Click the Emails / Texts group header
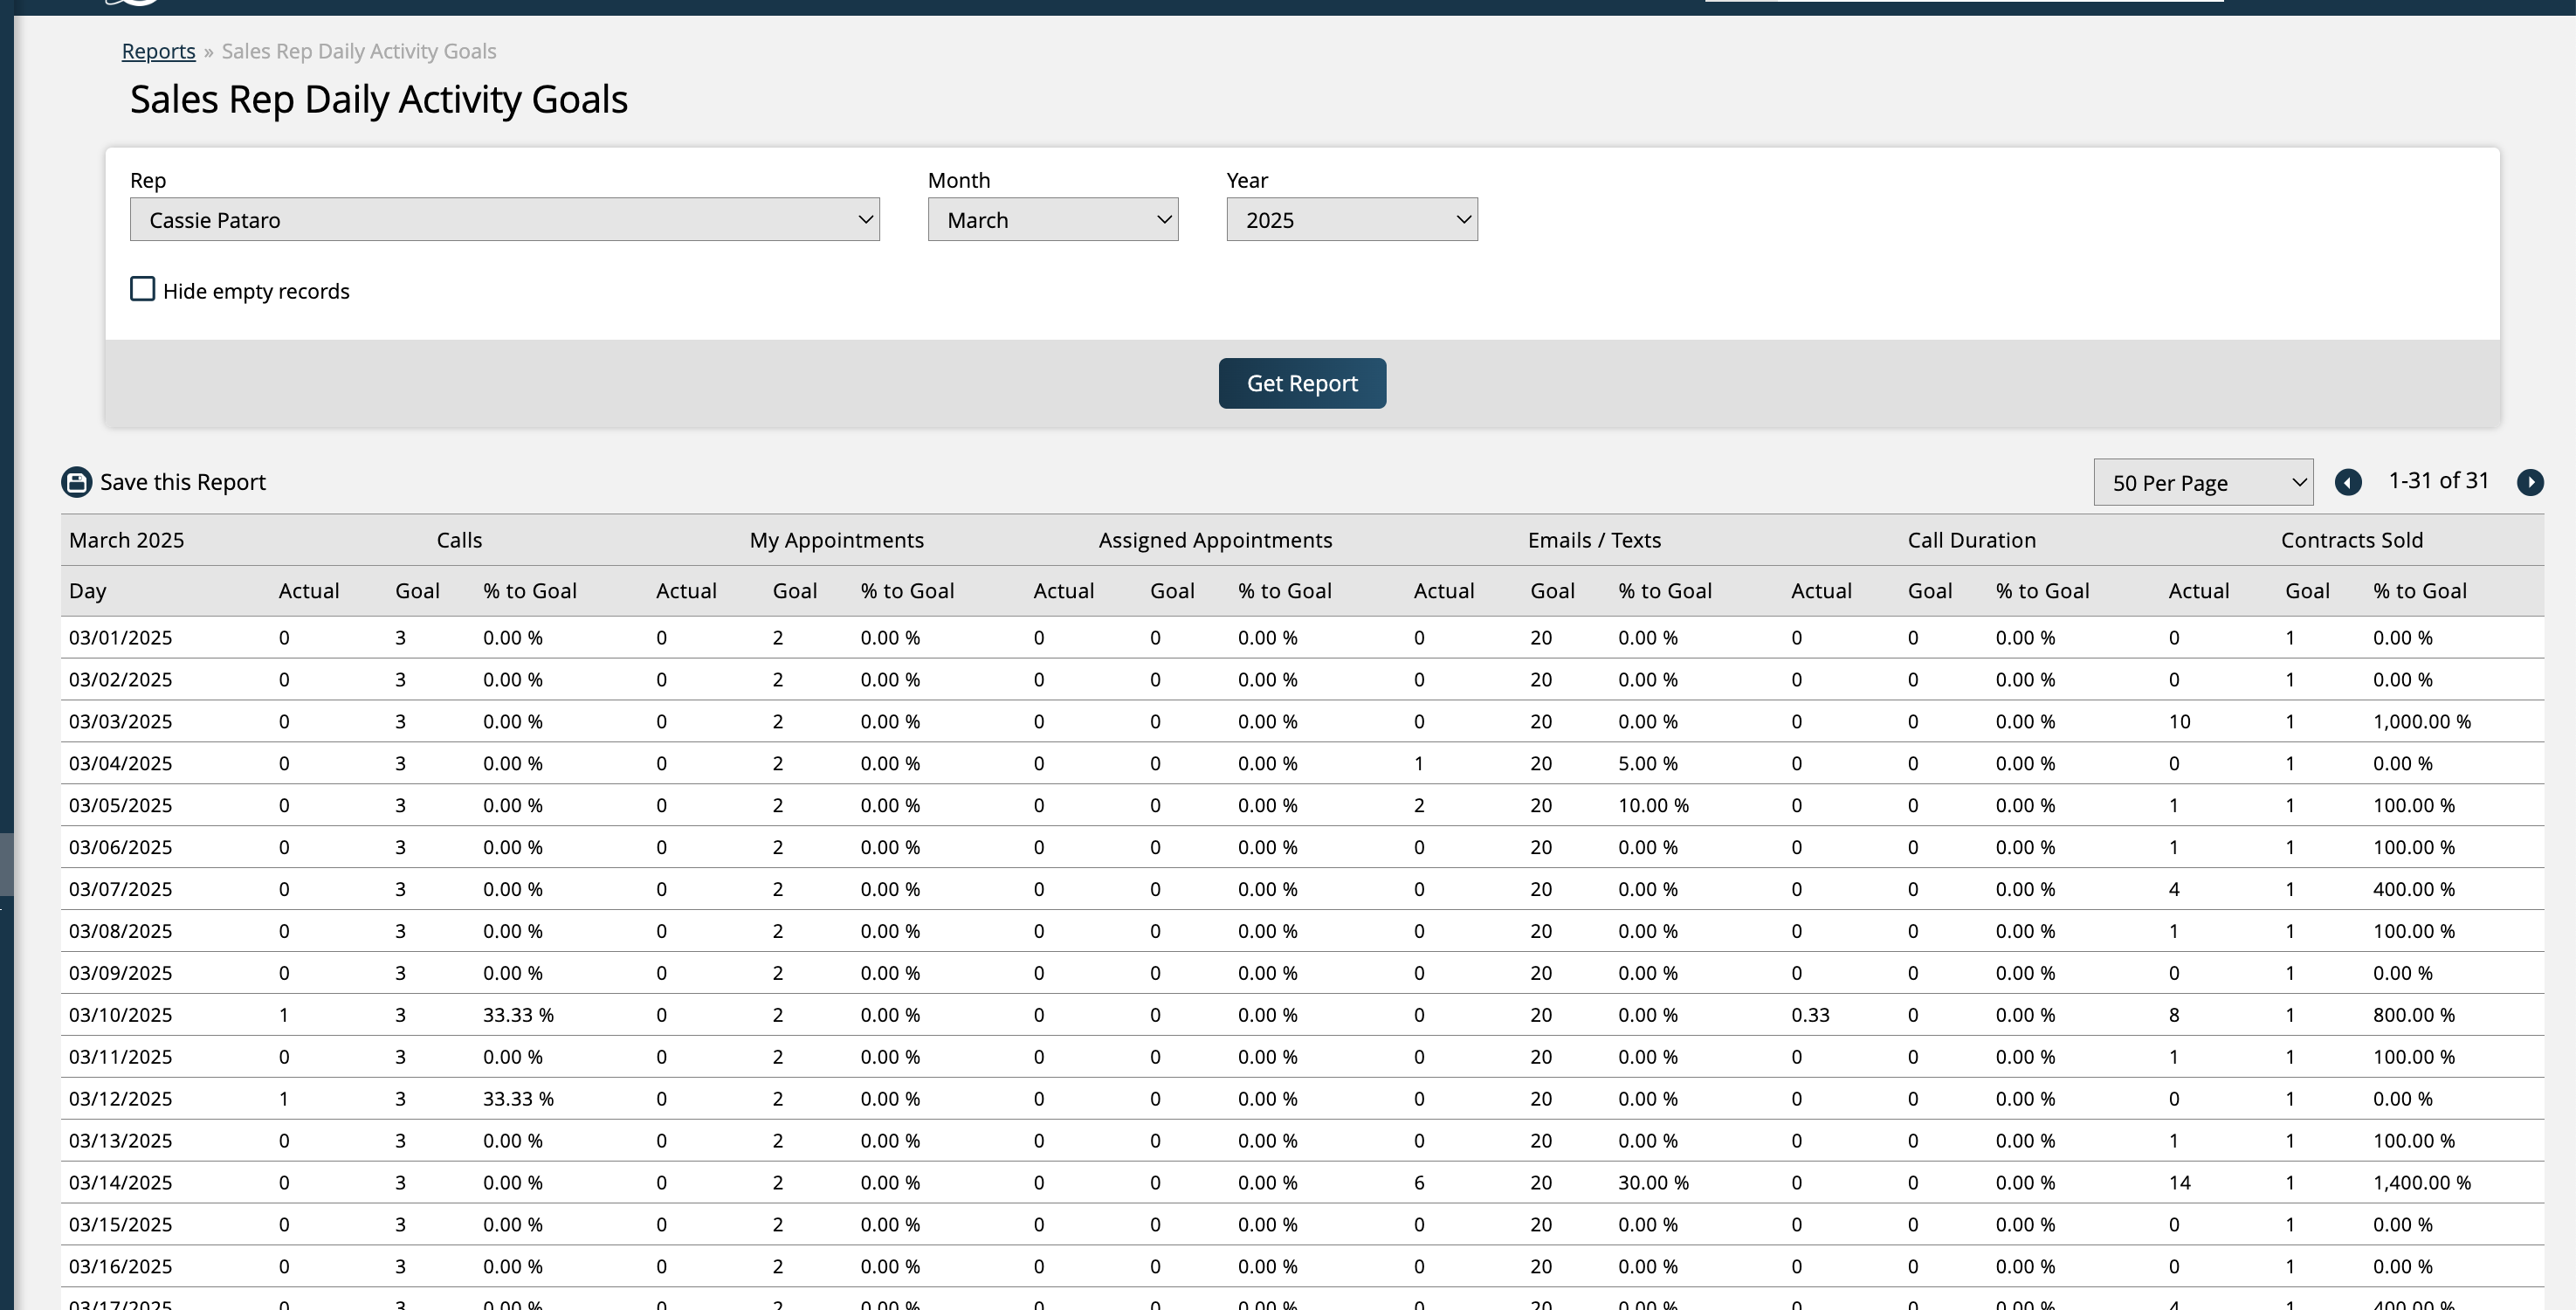 [1594, 540]
